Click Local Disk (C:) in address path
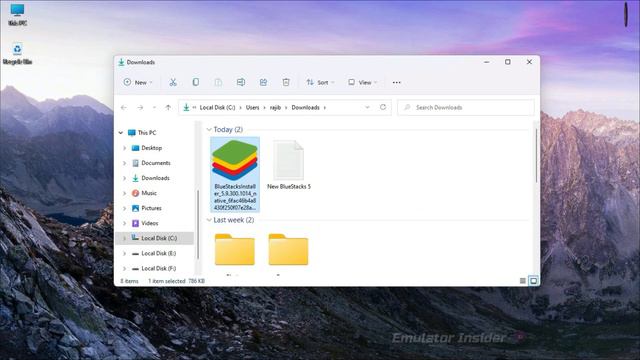This screenshot has height=360, width=640. click(217, 107)
